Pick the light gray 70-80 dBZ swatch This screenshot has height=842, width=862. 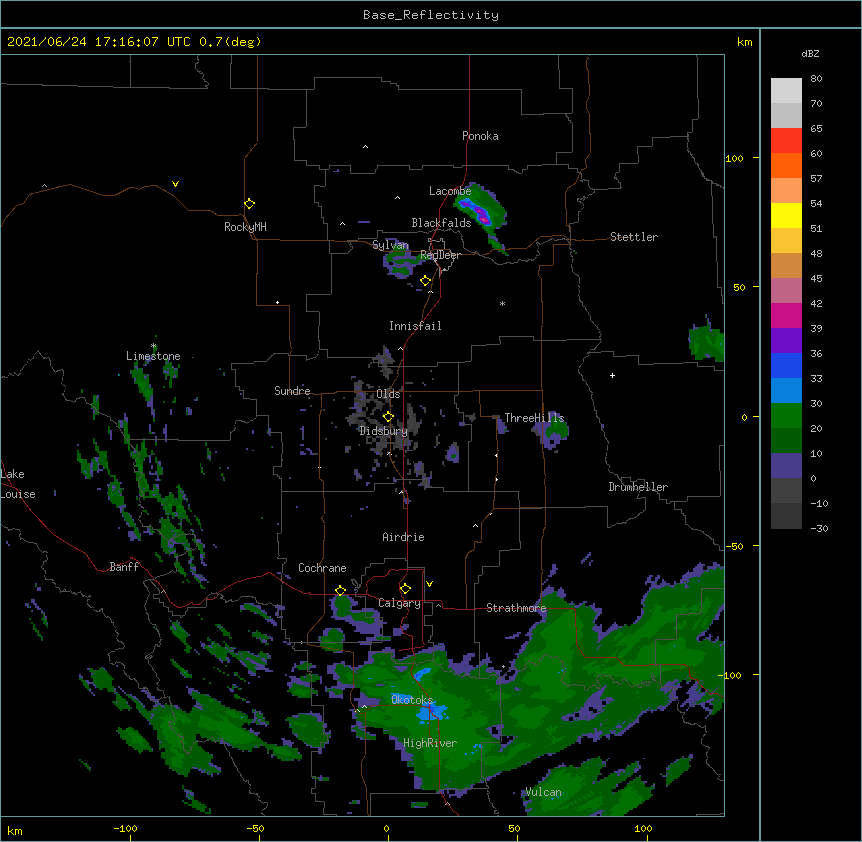[786, 91]
